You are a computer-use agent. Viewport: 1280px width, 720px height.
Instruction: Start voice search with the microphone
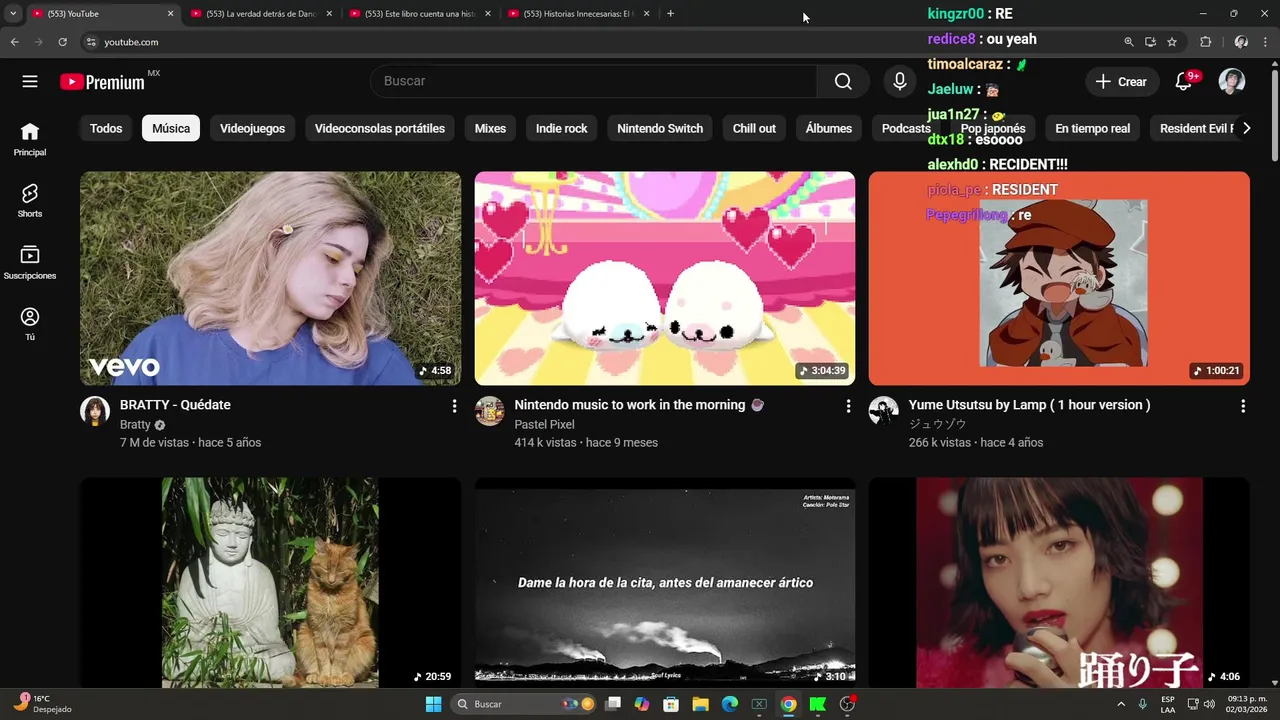click(900, 82)
